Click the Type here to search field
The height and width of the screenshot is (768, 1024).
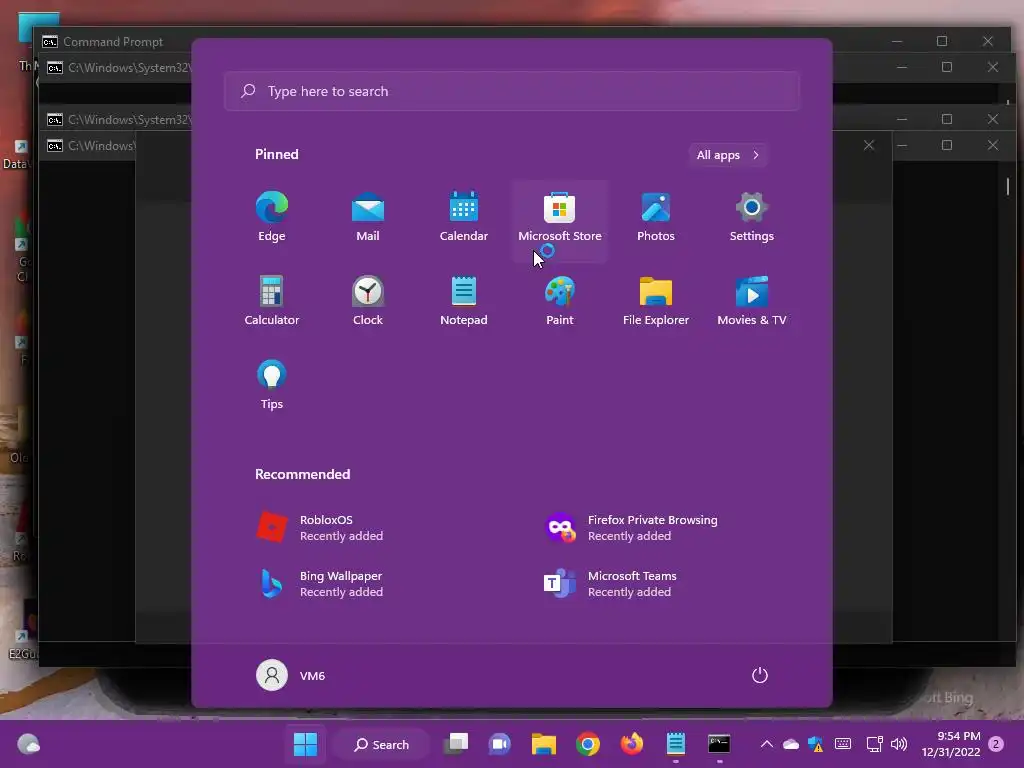click(512, 91)
